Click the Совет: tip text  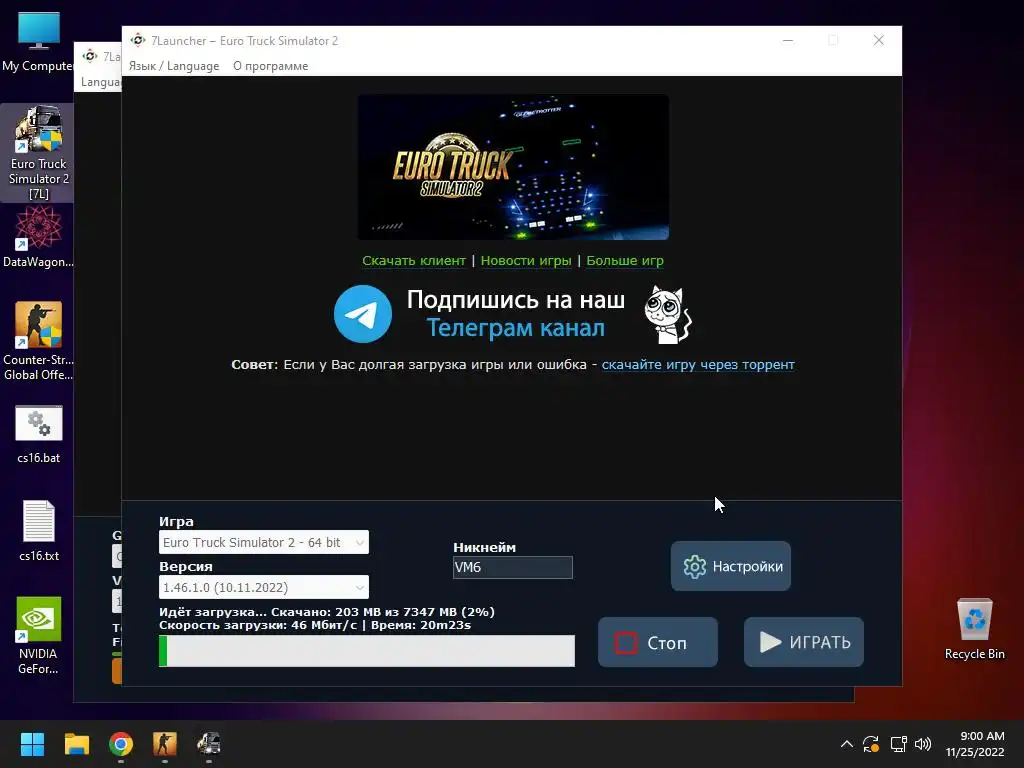coord(254,364)
